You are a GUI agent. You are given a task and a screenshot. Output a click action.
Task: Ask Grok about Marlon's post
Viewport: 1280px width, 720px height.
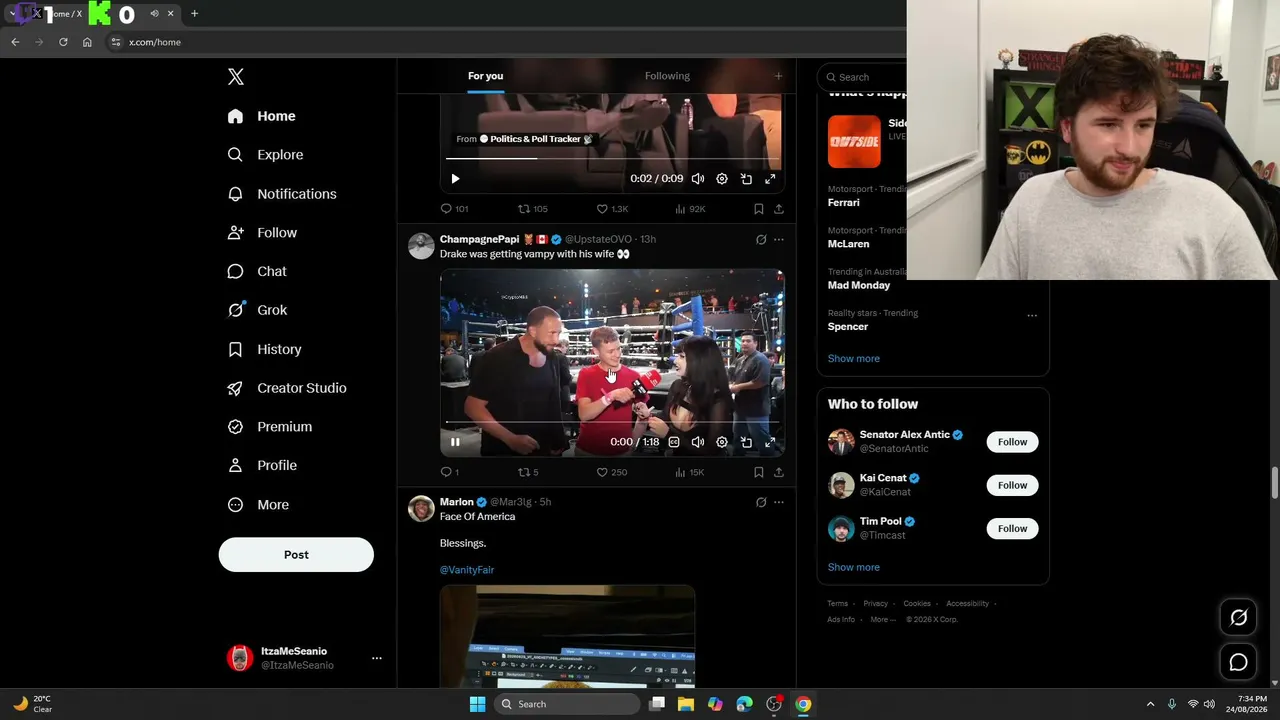tap(761, 502)
